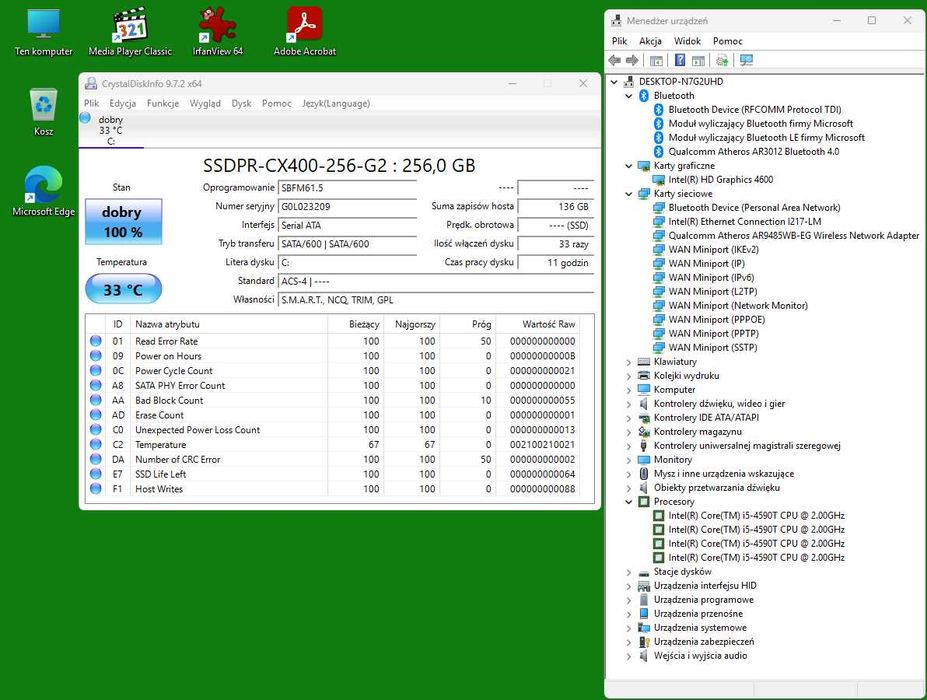This screenshot has height=700, width=927.
Task: Click the Wartość Raw column header
Action: click(x=537, y=324)
